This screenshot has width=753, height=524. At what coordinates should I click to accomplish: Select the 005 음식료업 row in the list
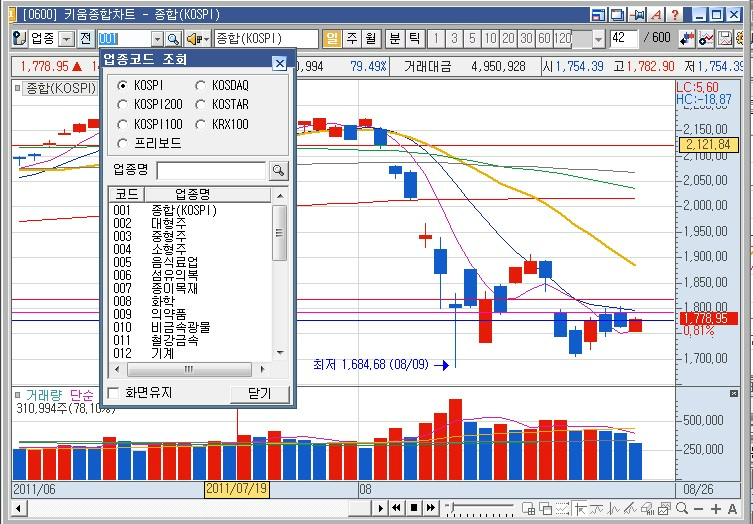pos(190,262)
